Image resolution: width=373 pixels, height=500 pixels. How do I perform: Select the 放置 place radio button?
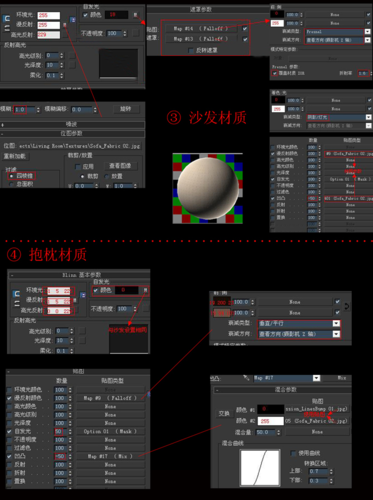click(x=107, y=176)
